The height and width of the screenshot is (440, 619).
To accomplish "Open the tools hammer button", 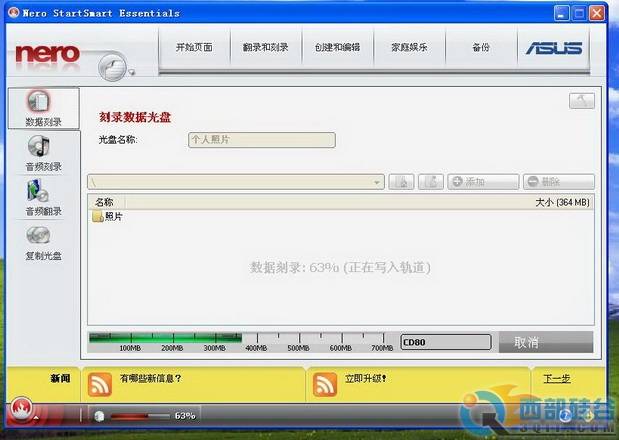I will [581, 101].
